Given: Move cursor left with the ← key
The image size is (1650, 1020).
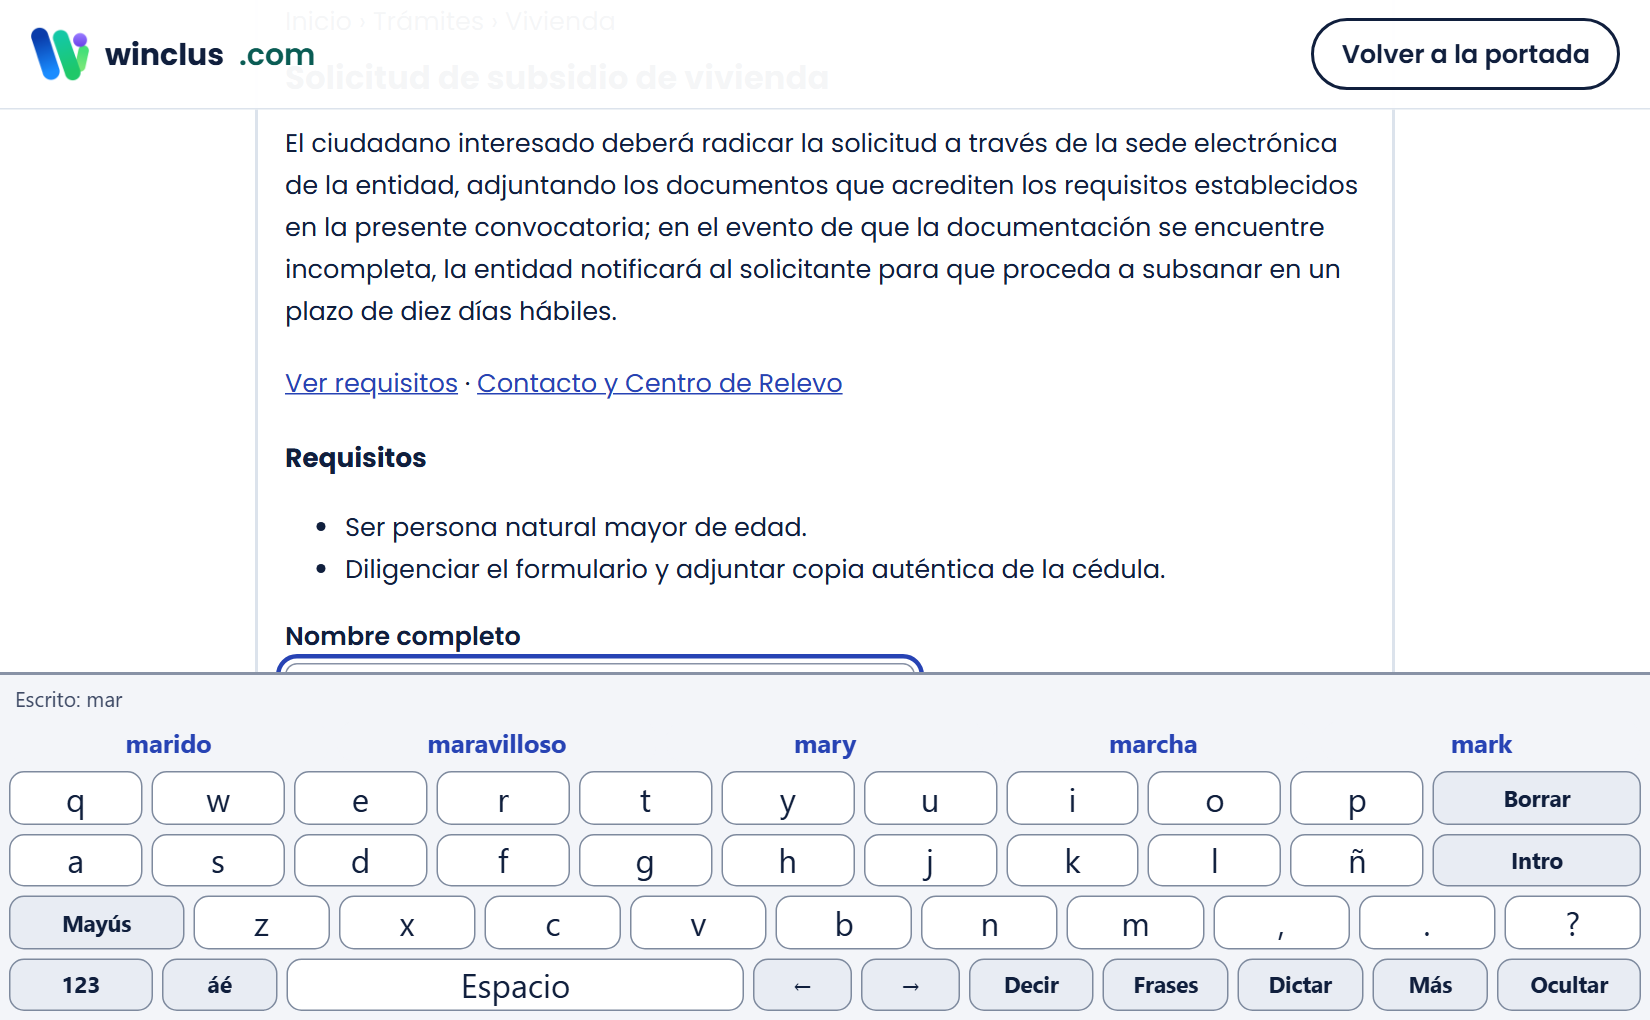Looking at the screenshot, I should (x=802, y=985).
